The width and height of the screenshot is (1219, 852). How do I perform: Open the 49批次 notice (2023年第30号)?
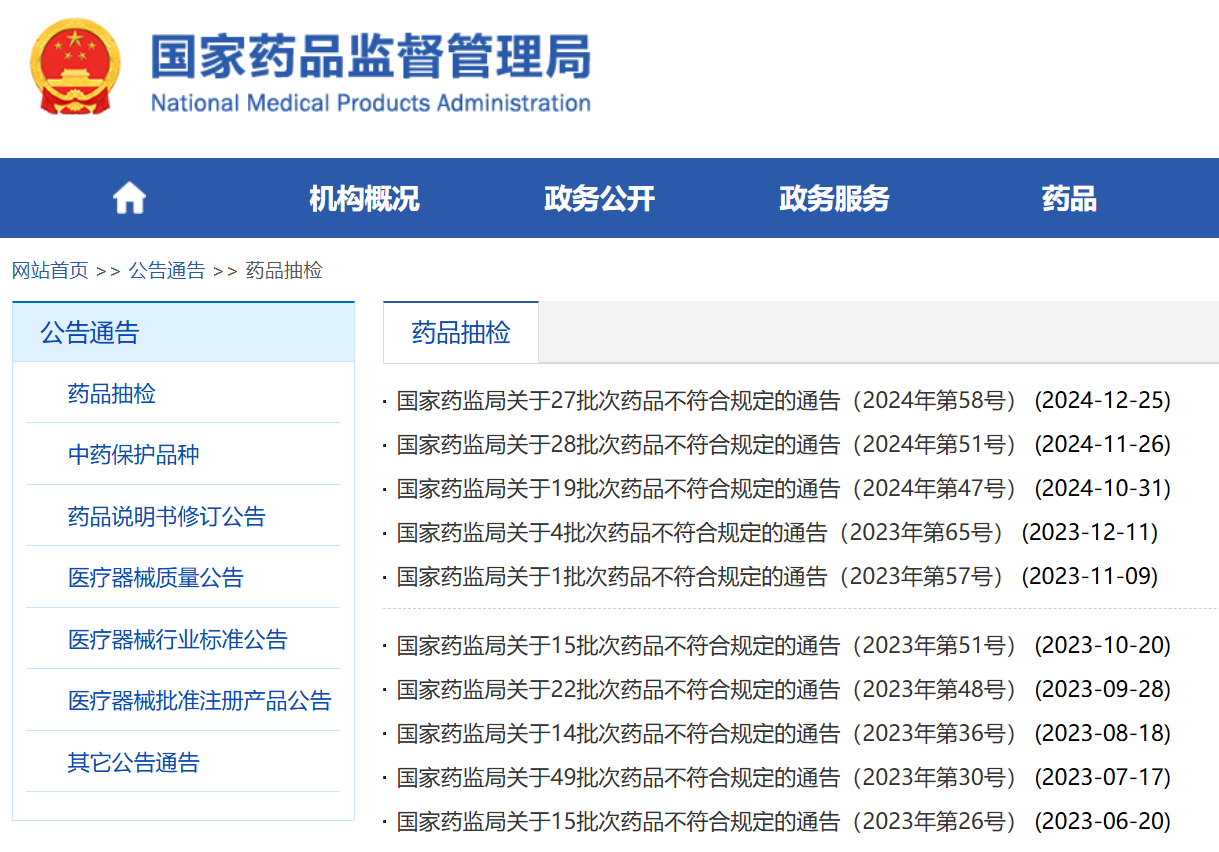[x=707, y=778]
